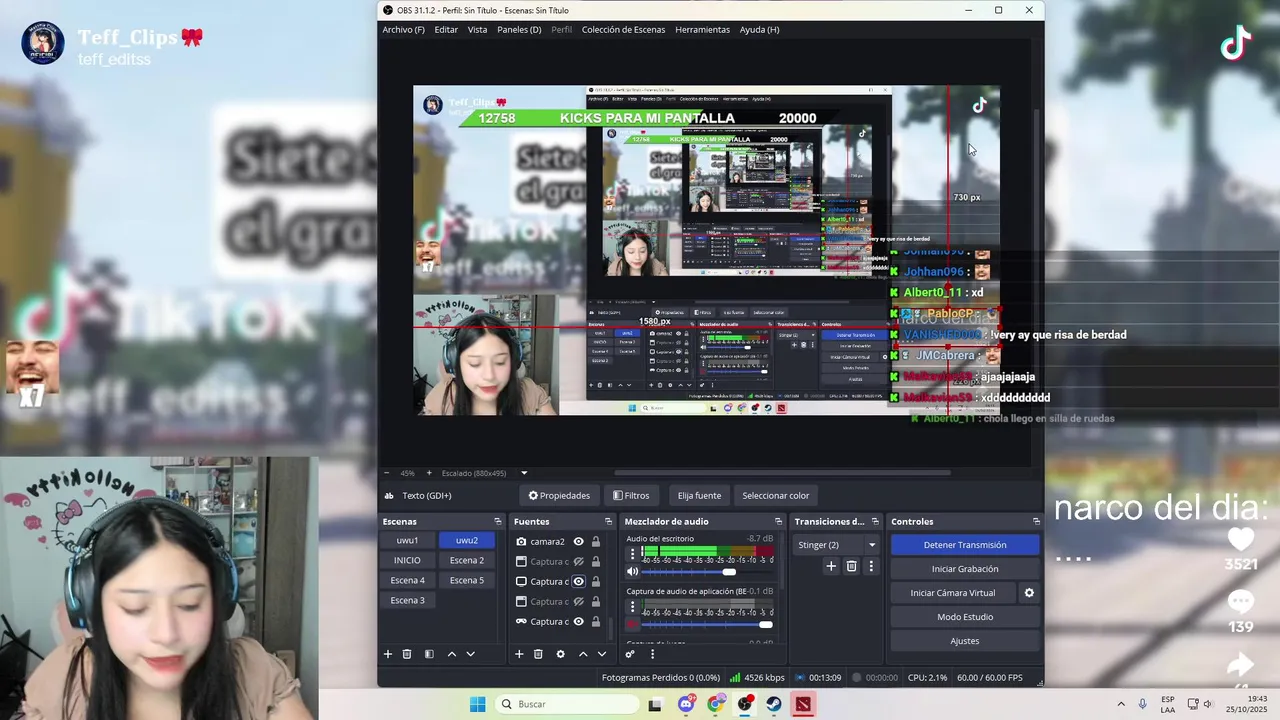This screenshot has height=720, width=1280.
Task: Open Discord from the Windows taskbar
Action: click(686, 704)
